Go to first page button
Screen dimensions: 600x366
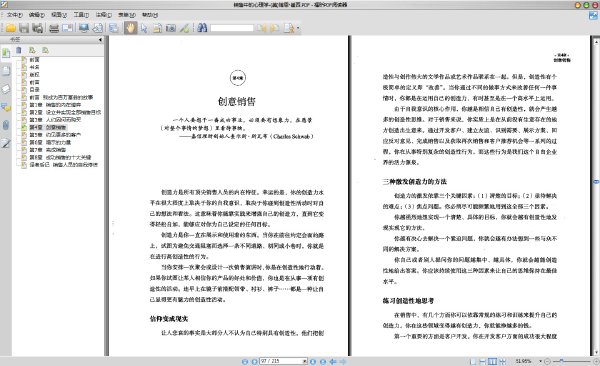(x=245, y=361)
